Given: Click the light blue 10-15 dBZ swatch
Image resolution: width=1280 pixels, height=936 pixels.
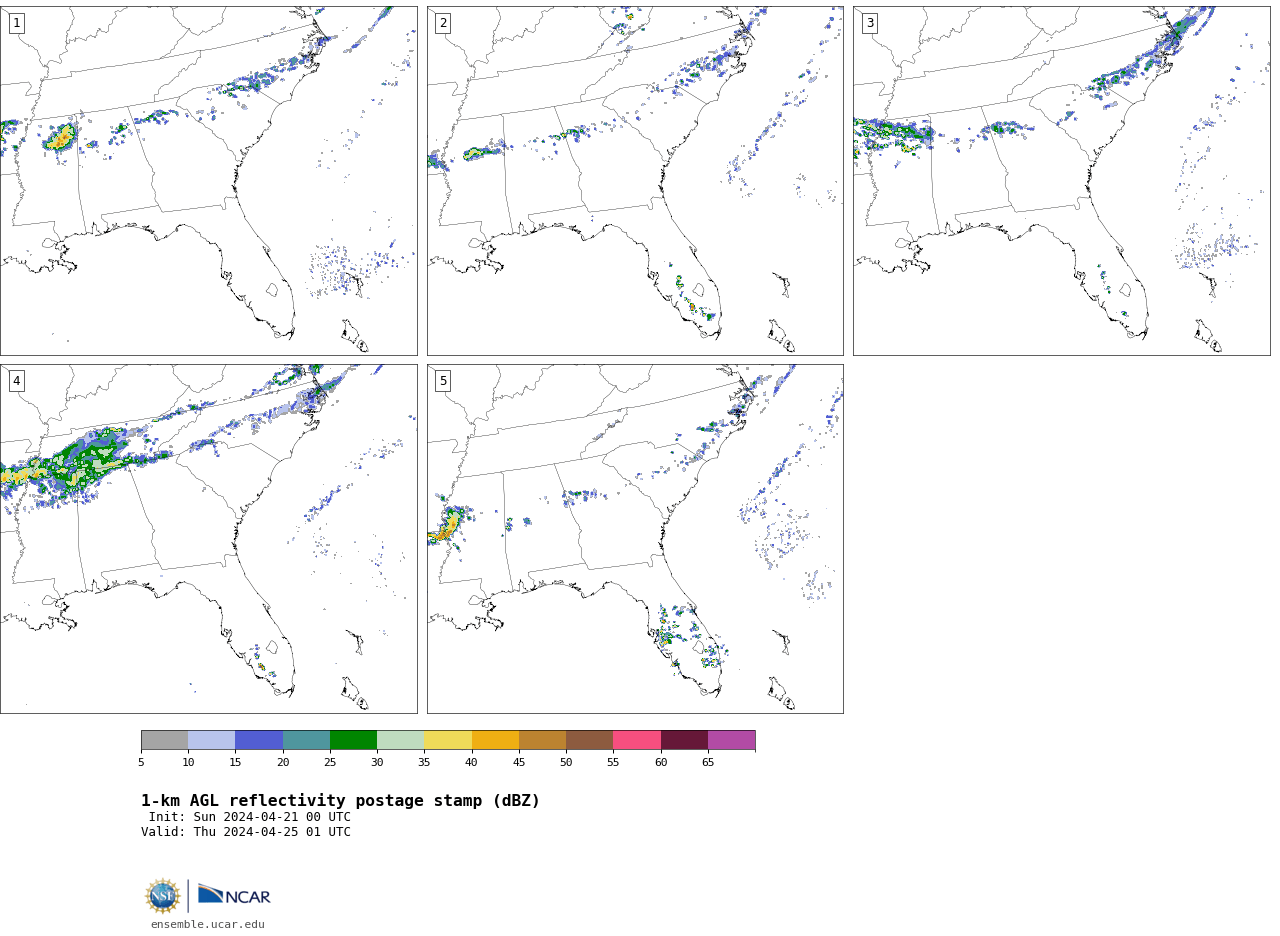Looking at the screenshot, I should tap(212, 740).
